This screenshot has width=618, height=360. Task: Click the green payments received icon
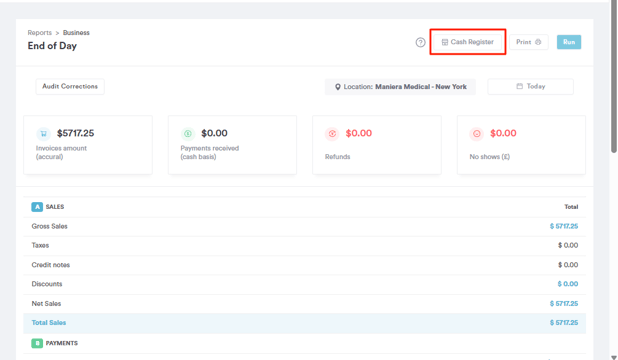[188, 134]
